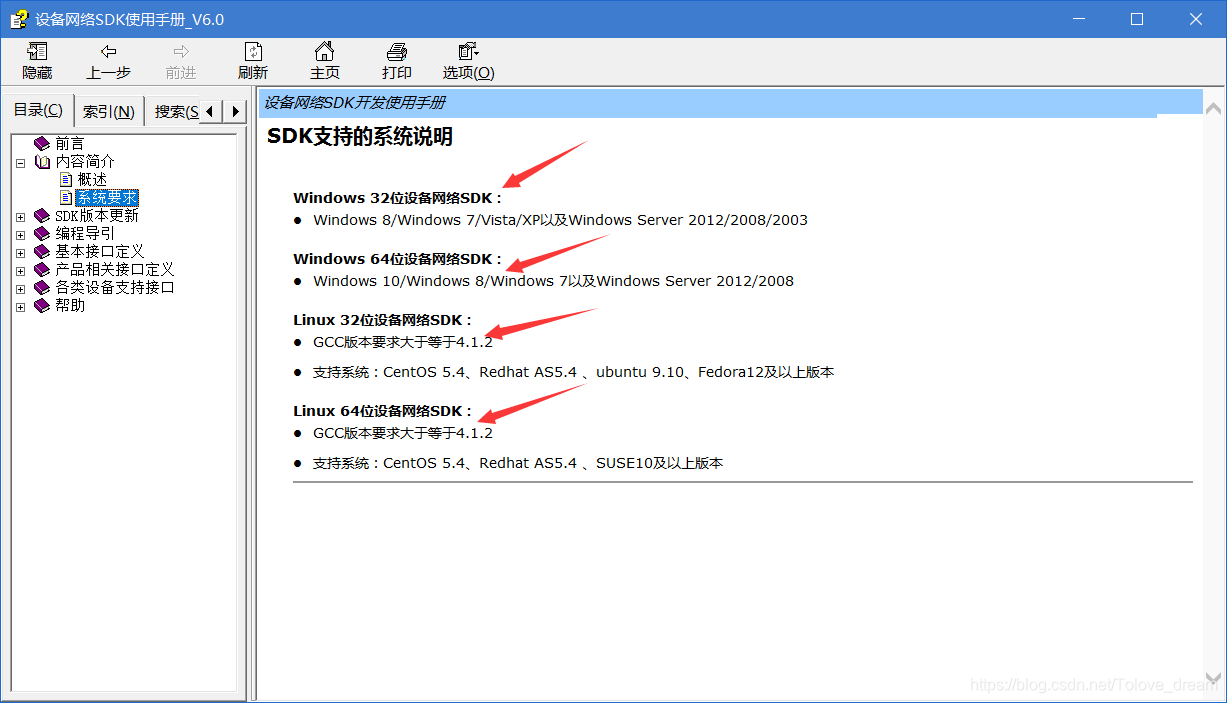Click the Linux 32位设备网络SDK heading
The image size is (1227, 703).
[383, 320]
